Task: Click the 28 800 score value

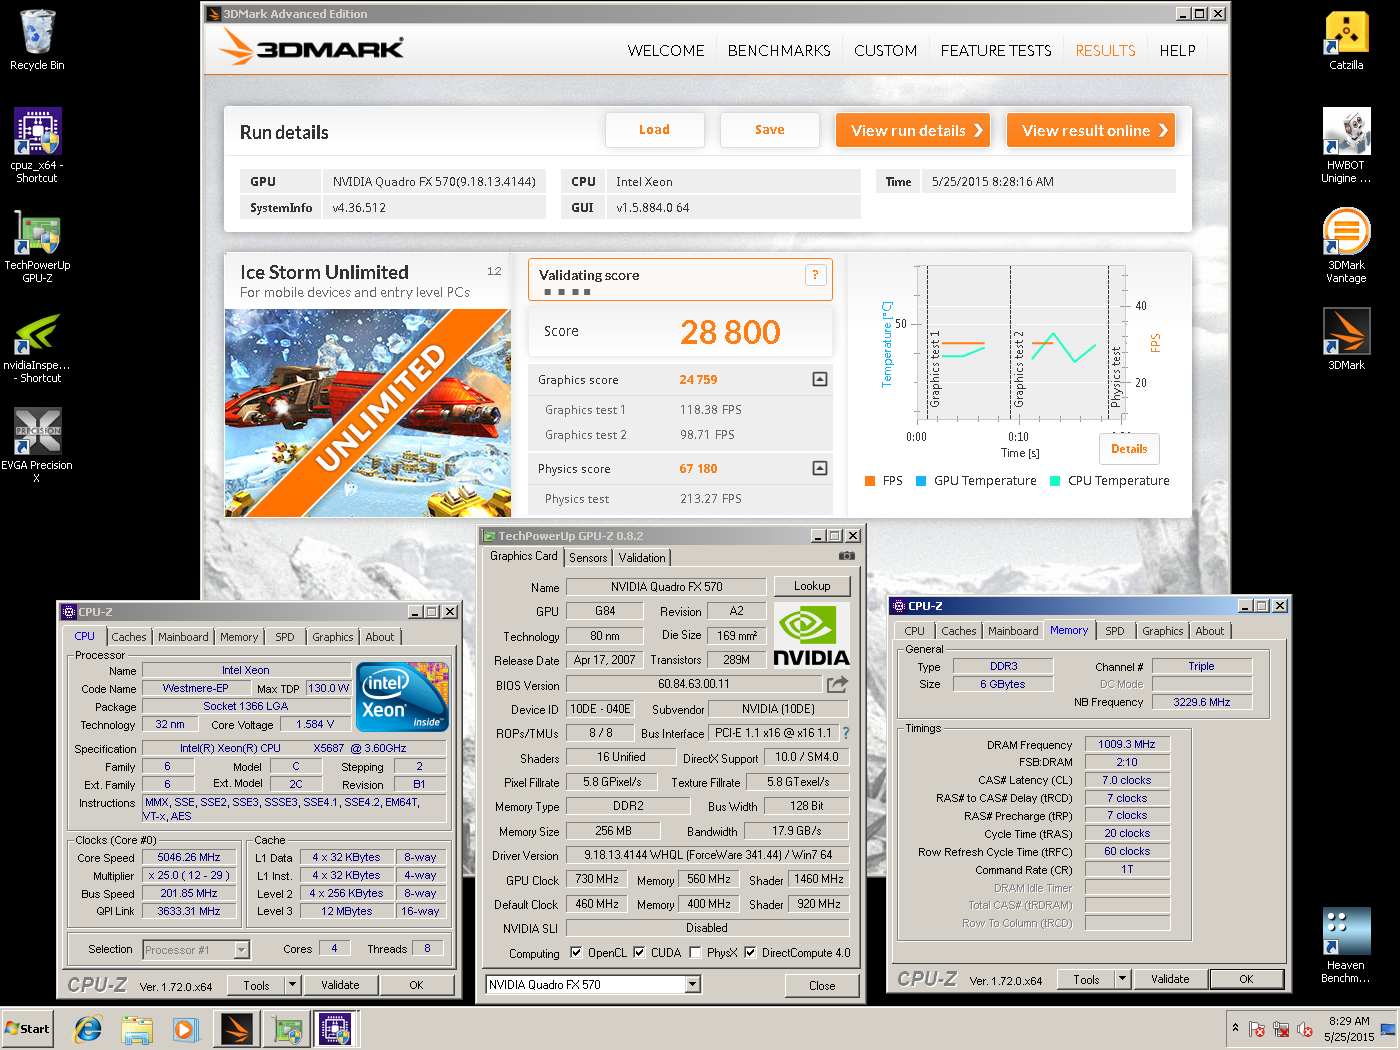Action: [730, 332]
